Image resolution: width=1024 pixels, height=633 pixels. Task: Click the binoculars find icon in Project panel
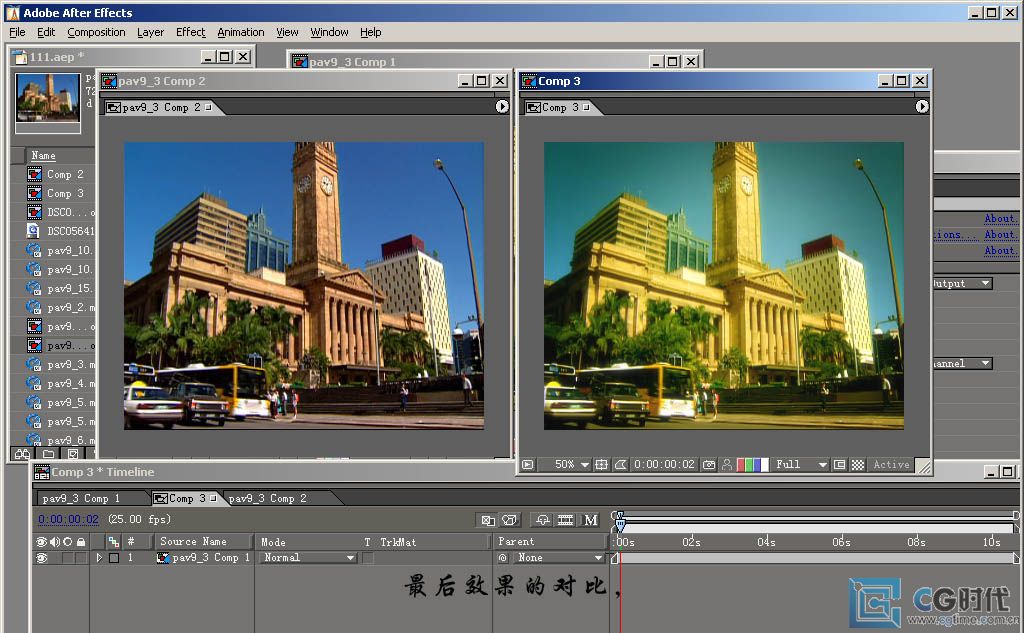click(22, 453)
